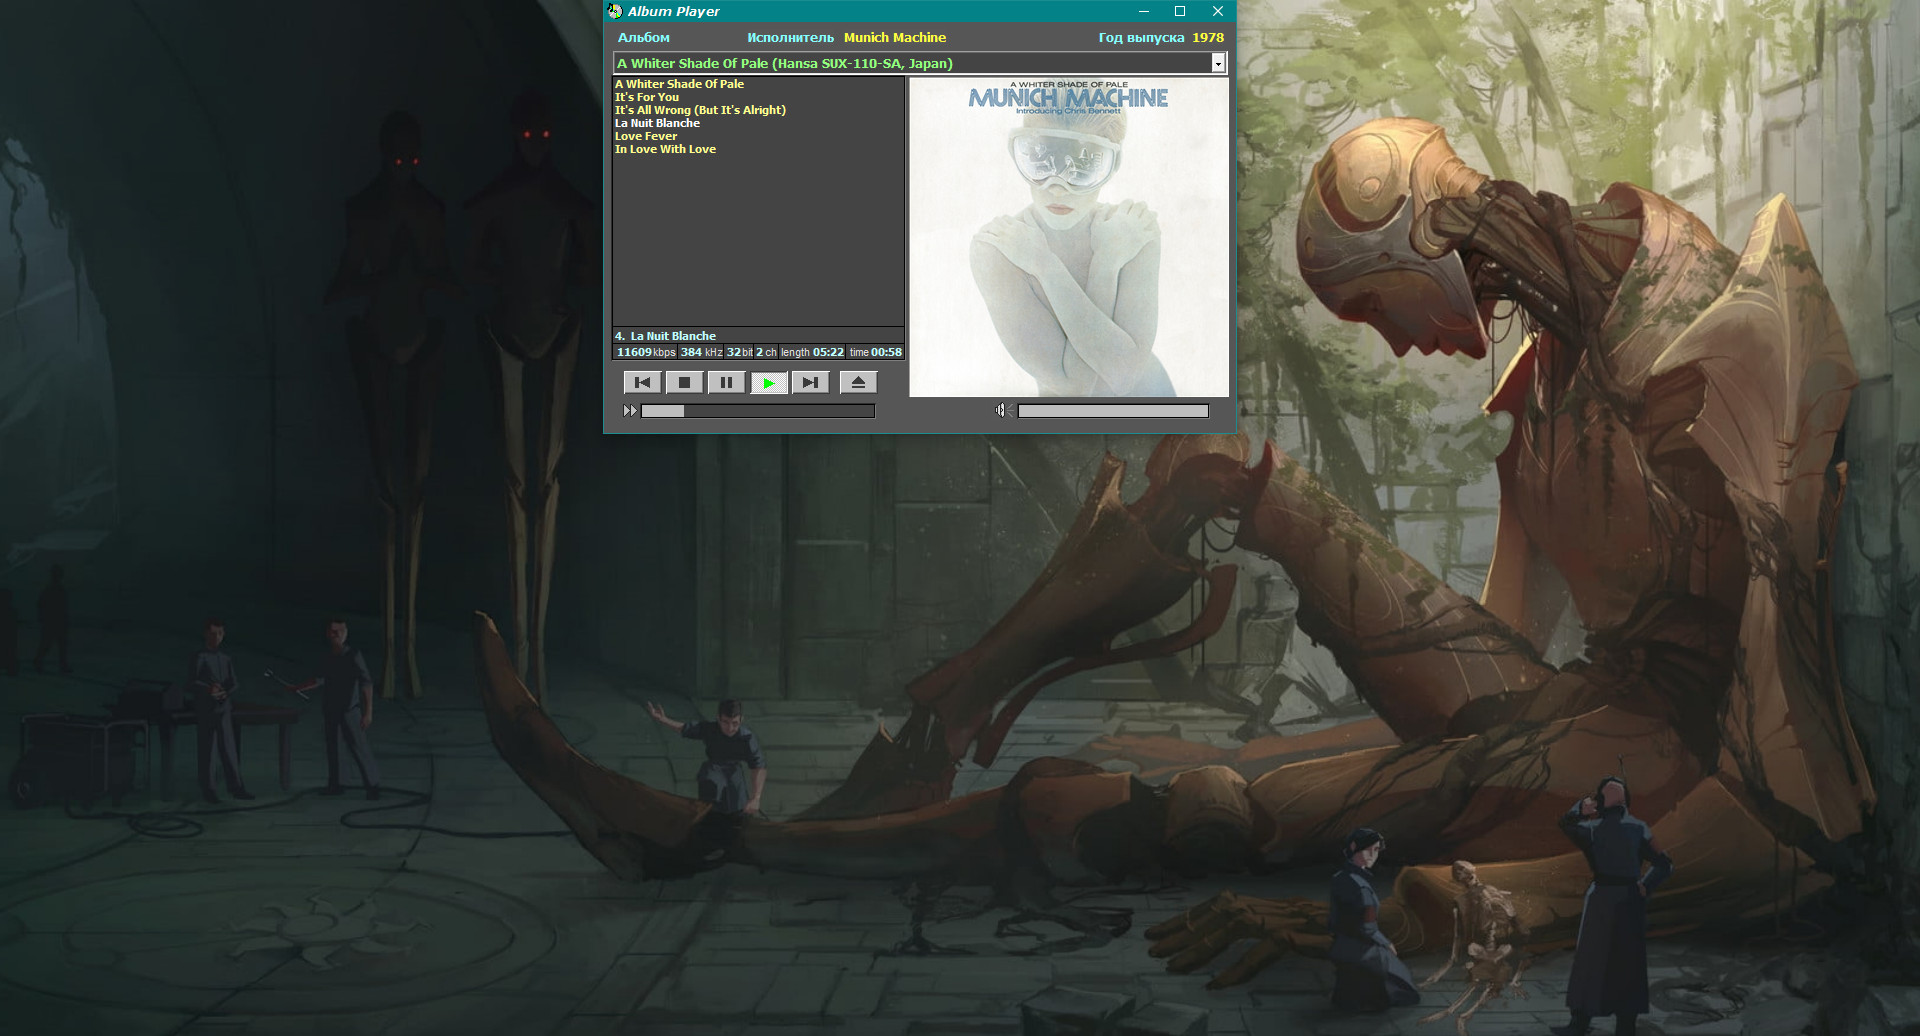Click the Munich Machine album cover art
This screenshot has height=1036, width=1920.
1068,237
